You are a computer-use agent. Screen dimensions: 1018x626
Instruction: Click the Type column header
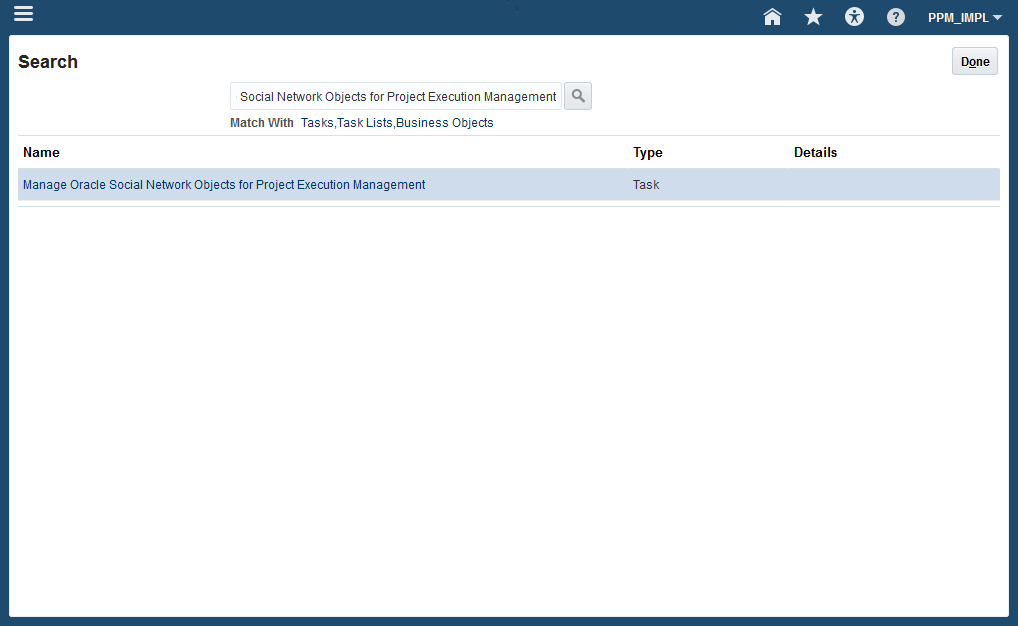pyautogui.click(x=647, y=152)
